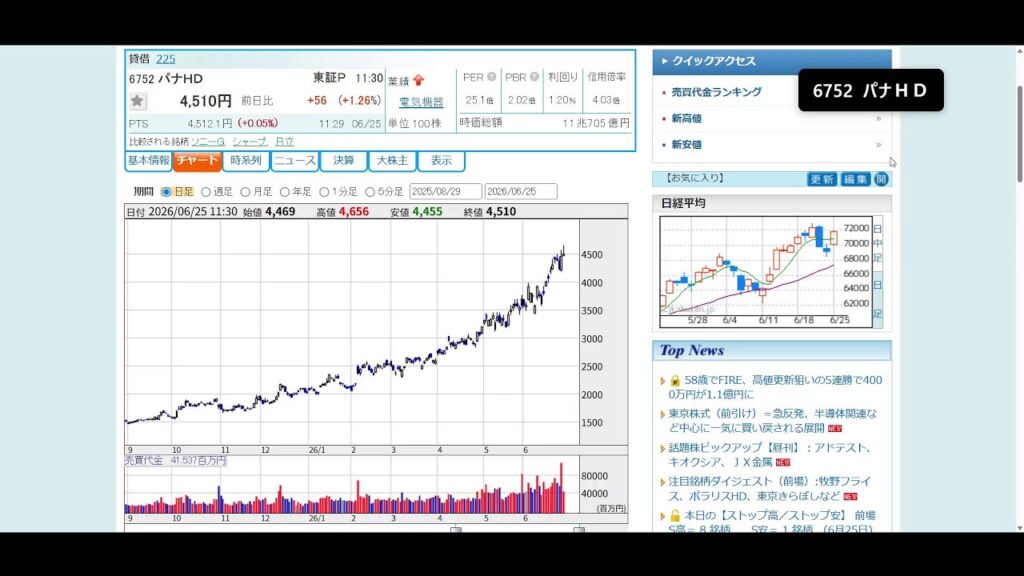Open the 表示 tab
Screen dimensions: 1024x576
(441, 161)
